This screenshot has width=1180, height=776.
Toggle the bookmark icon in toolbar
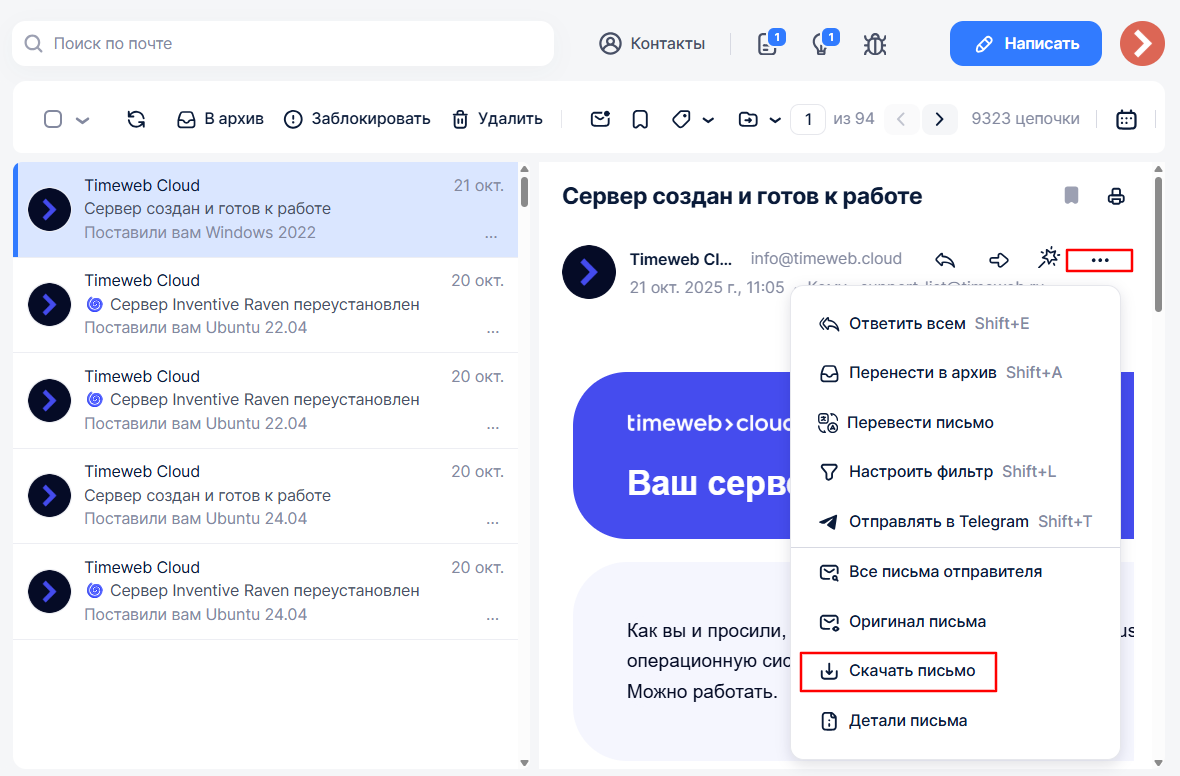[x=640, y=119]
